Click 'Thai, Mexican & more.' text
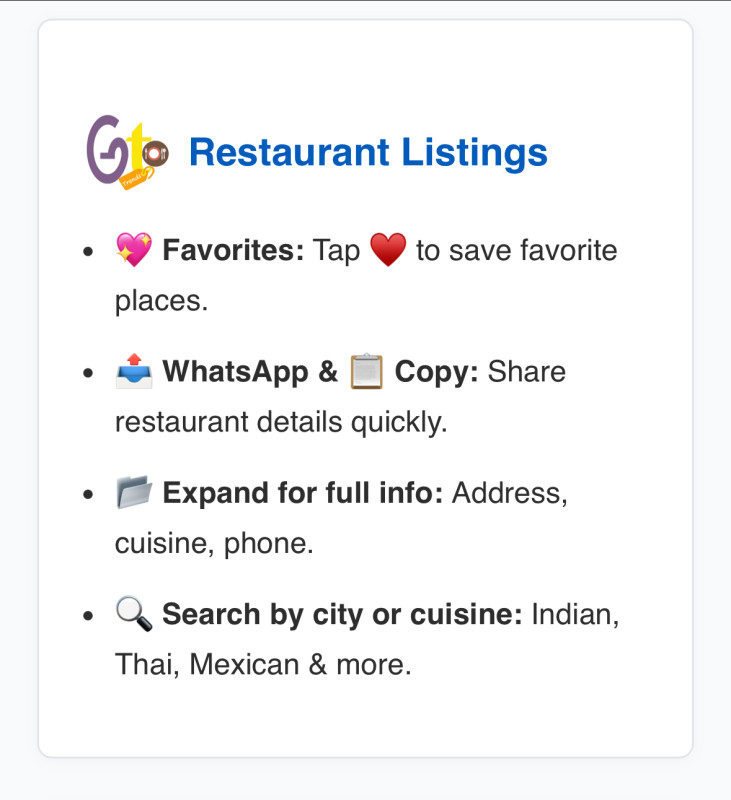 tap(263, 665)
